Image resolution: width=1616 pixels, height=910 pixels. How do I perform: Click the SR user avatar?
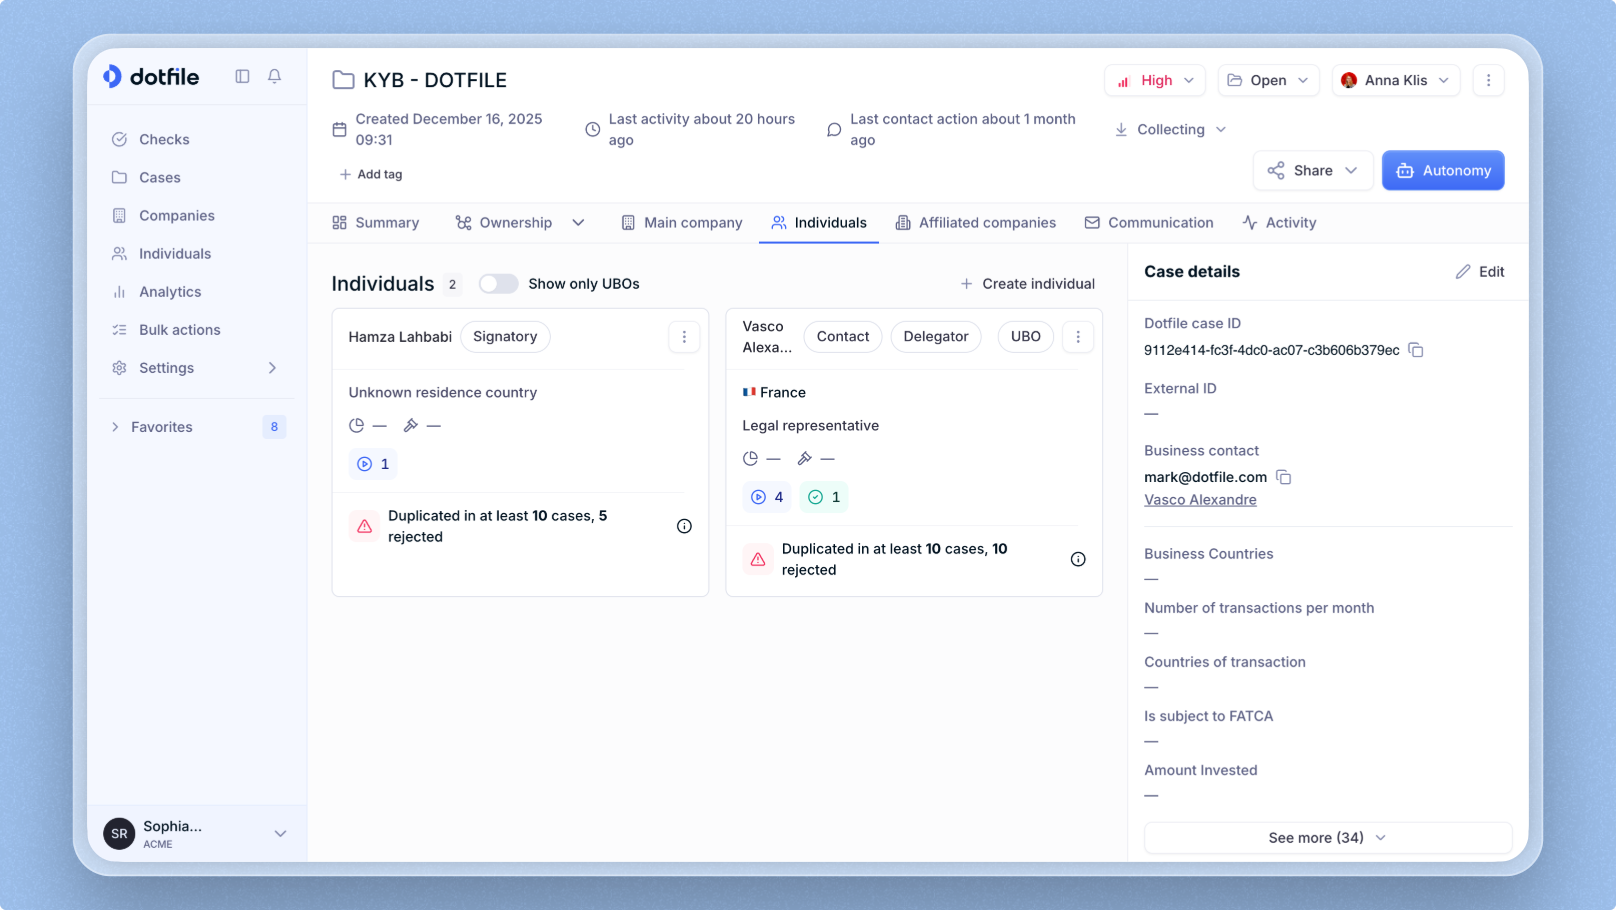(119, 834)
